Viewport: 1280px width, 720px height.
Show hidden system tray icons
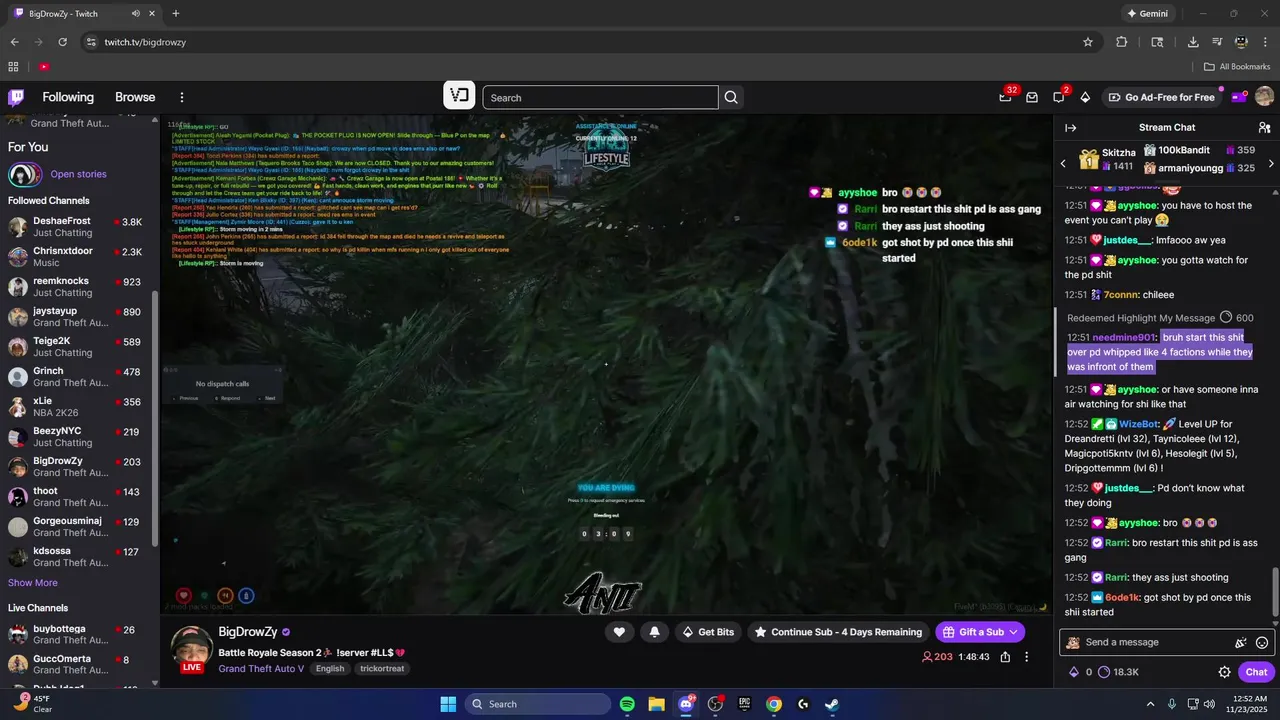coord(1150,704)
